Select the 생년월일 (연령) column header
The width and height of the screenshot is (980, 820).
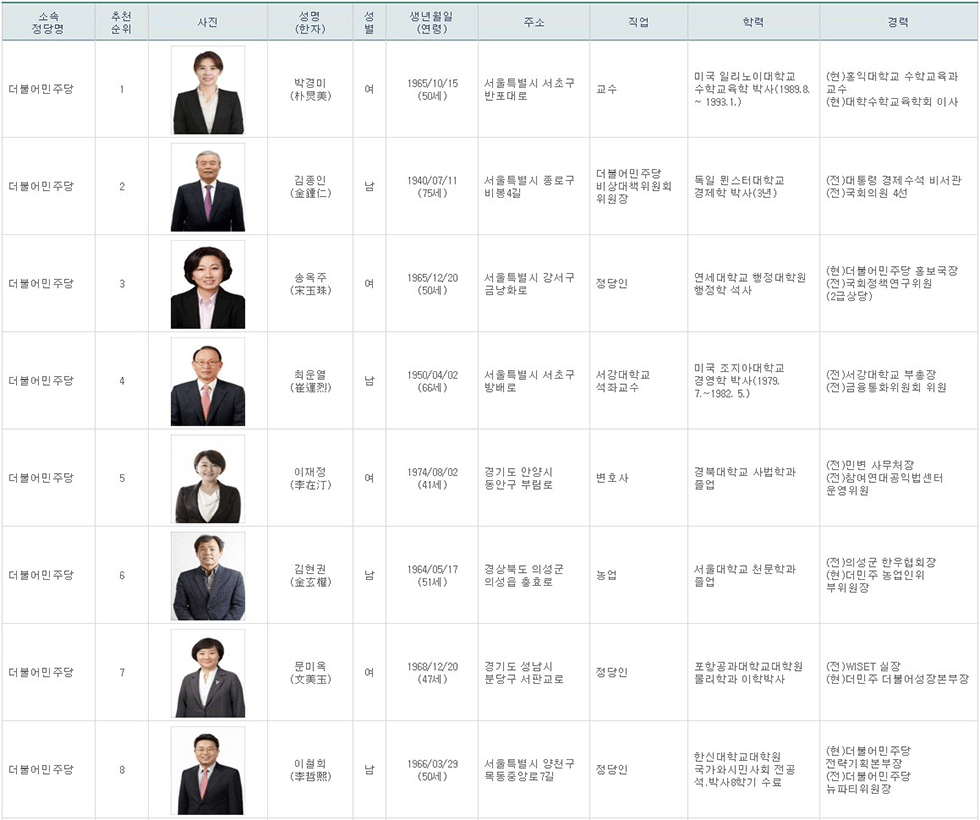[432, 22]
